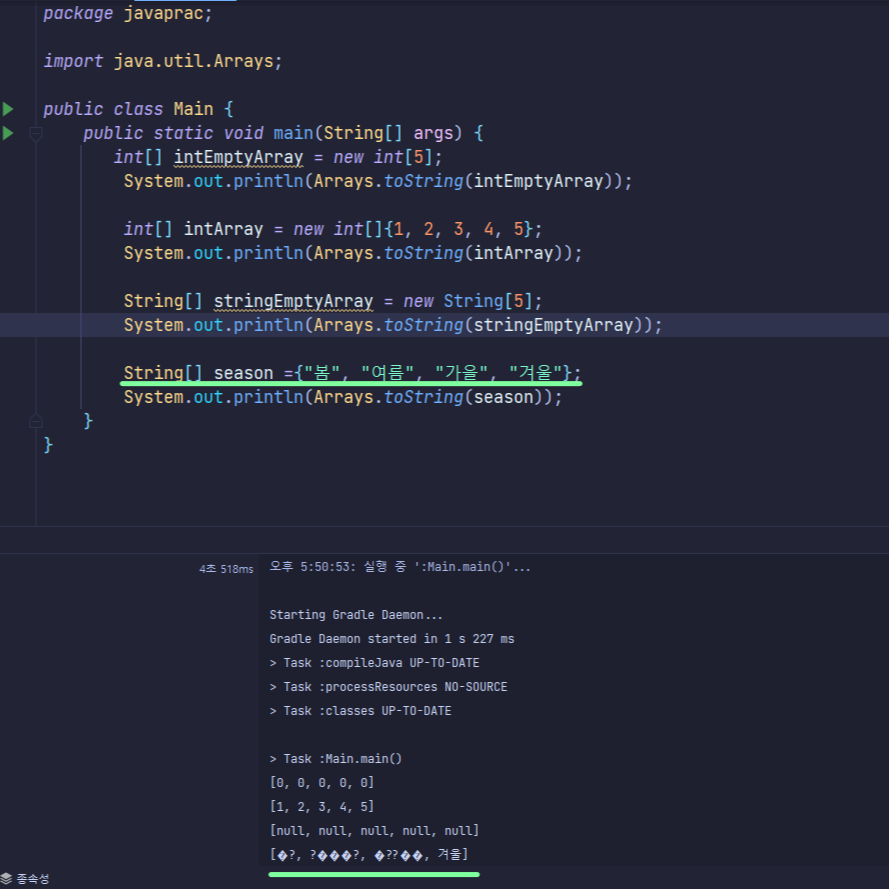This screenshot has height=889, width=889.
Task: Click the 오후 5:50:53 run timestamp line
Action: click(400, 567)
